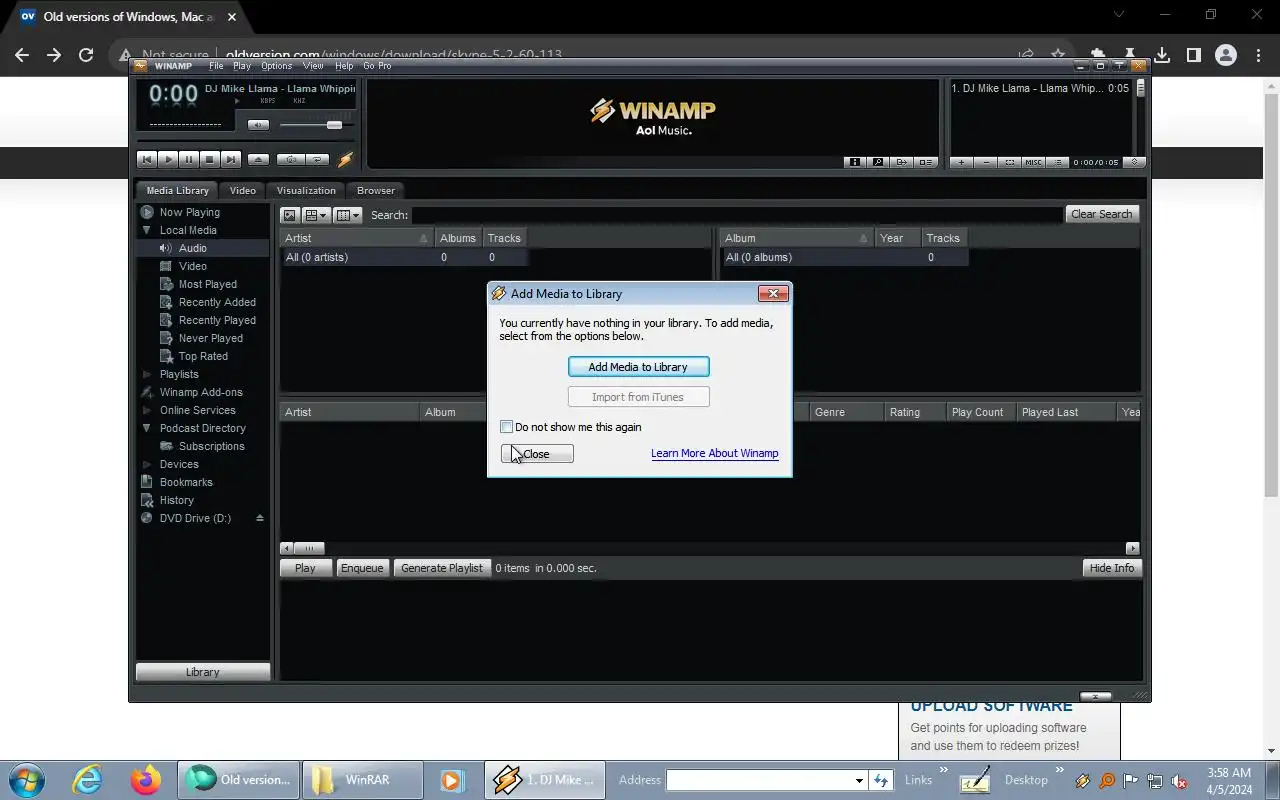Switch to the Visualization tab
Screen dimensions: 1280x800
(306, 190)
